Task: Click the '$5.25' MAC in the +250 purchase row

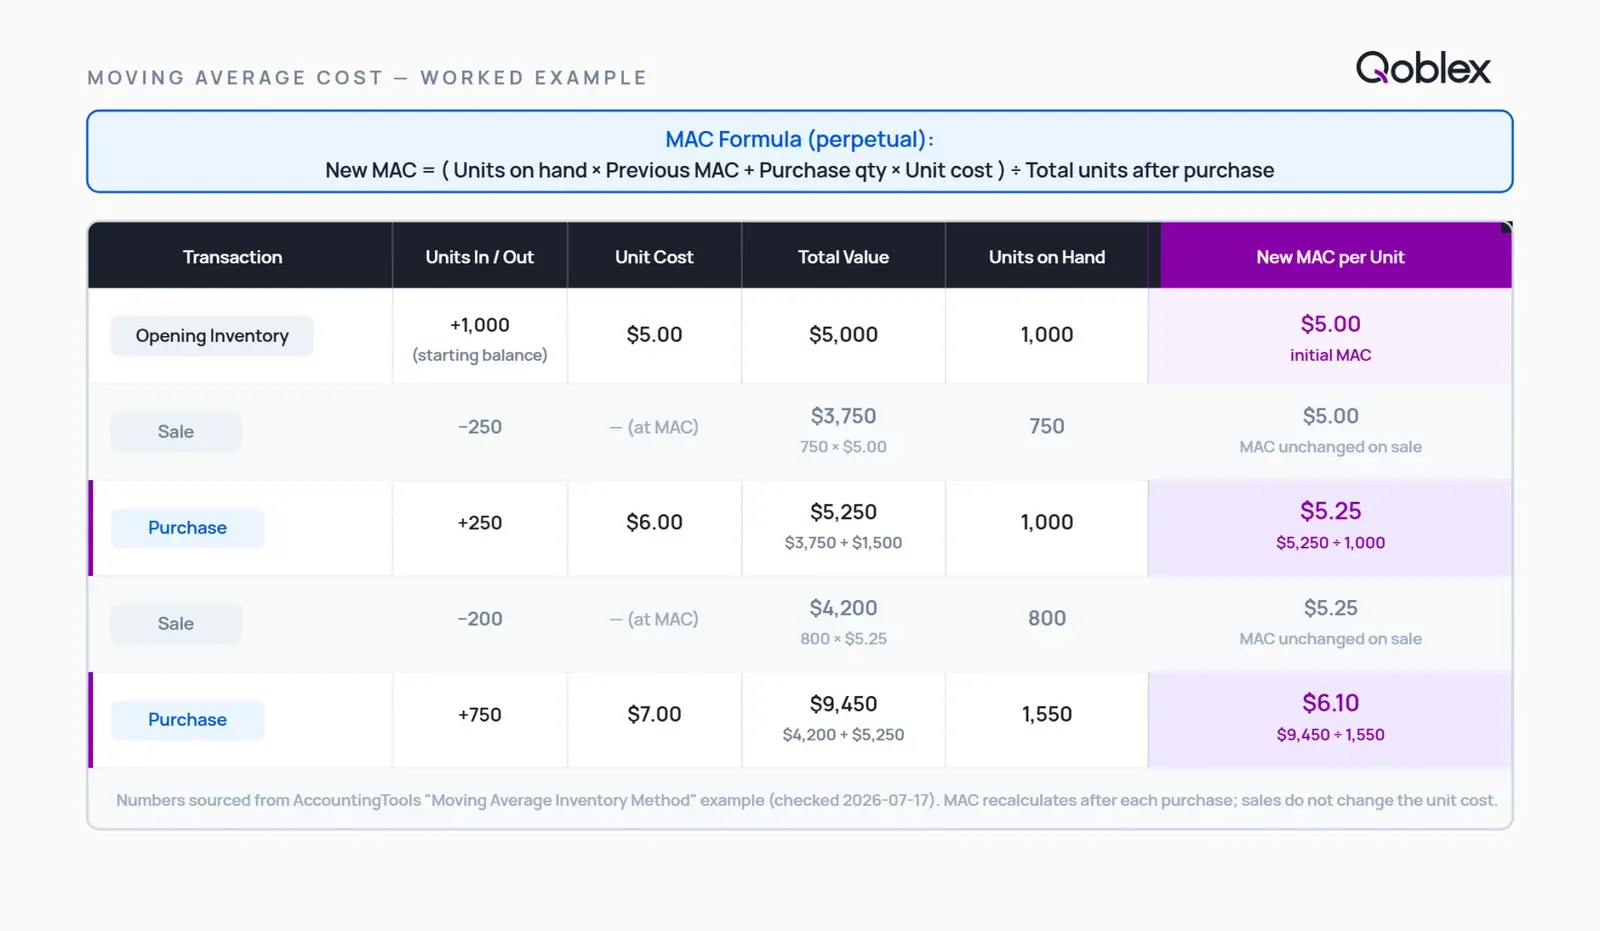Action: [1330, 511]
